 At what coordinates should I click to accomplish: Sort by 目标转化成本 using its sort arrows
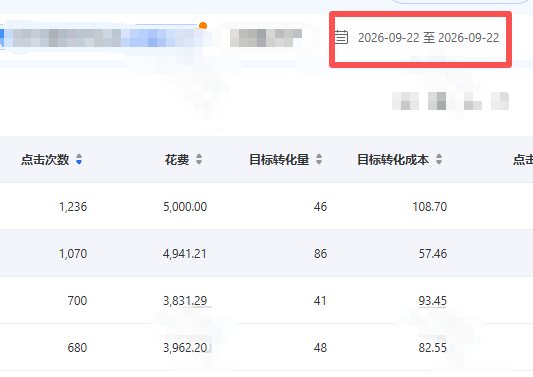(439, 159)
